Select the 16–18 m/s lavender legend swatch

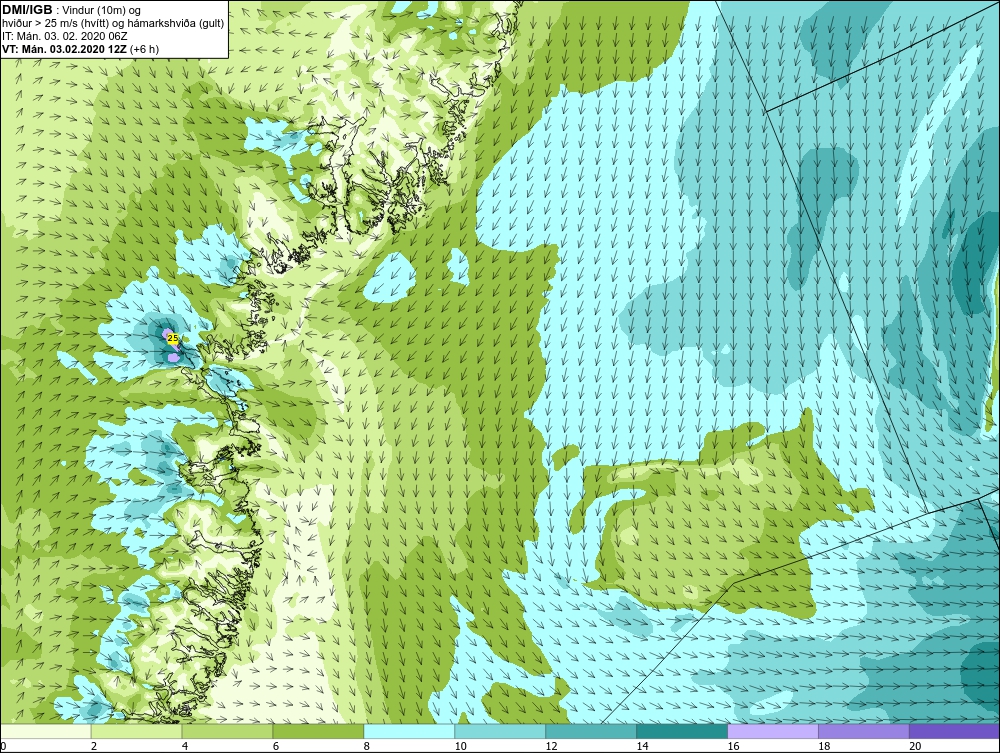[773, 731]
